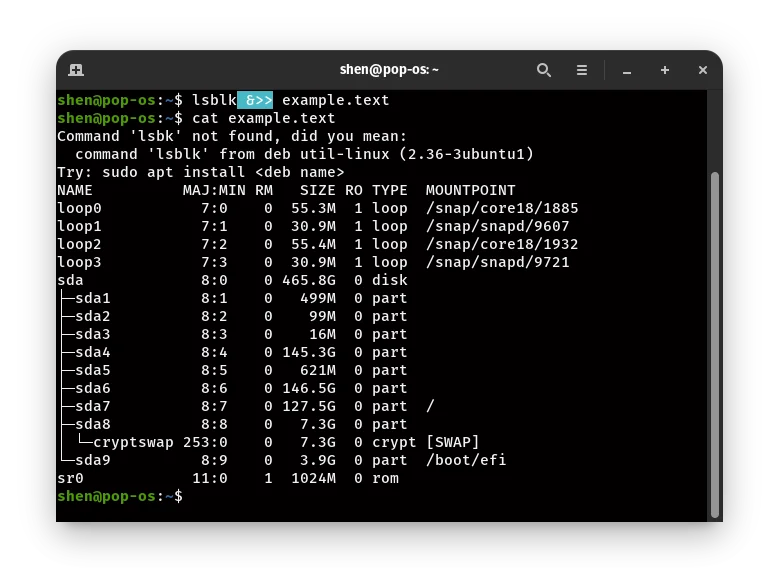Click the cryptswap entry

pos(133,442)
